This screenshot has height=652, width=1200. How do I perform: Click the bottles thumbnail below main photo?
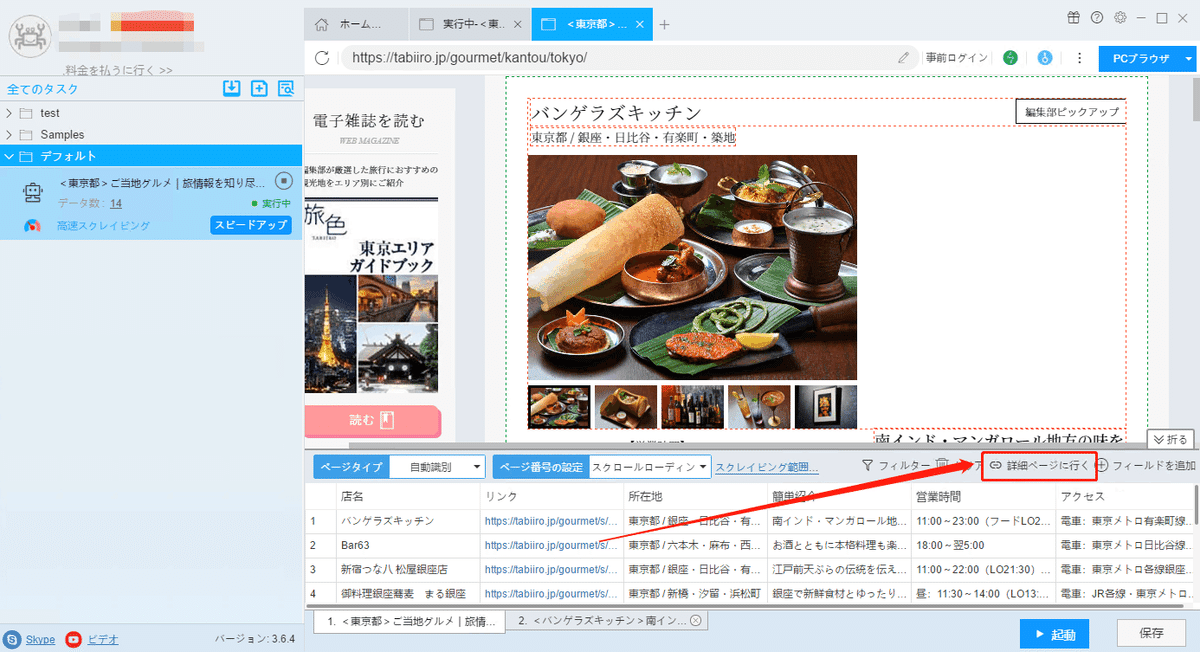point(692,407)
